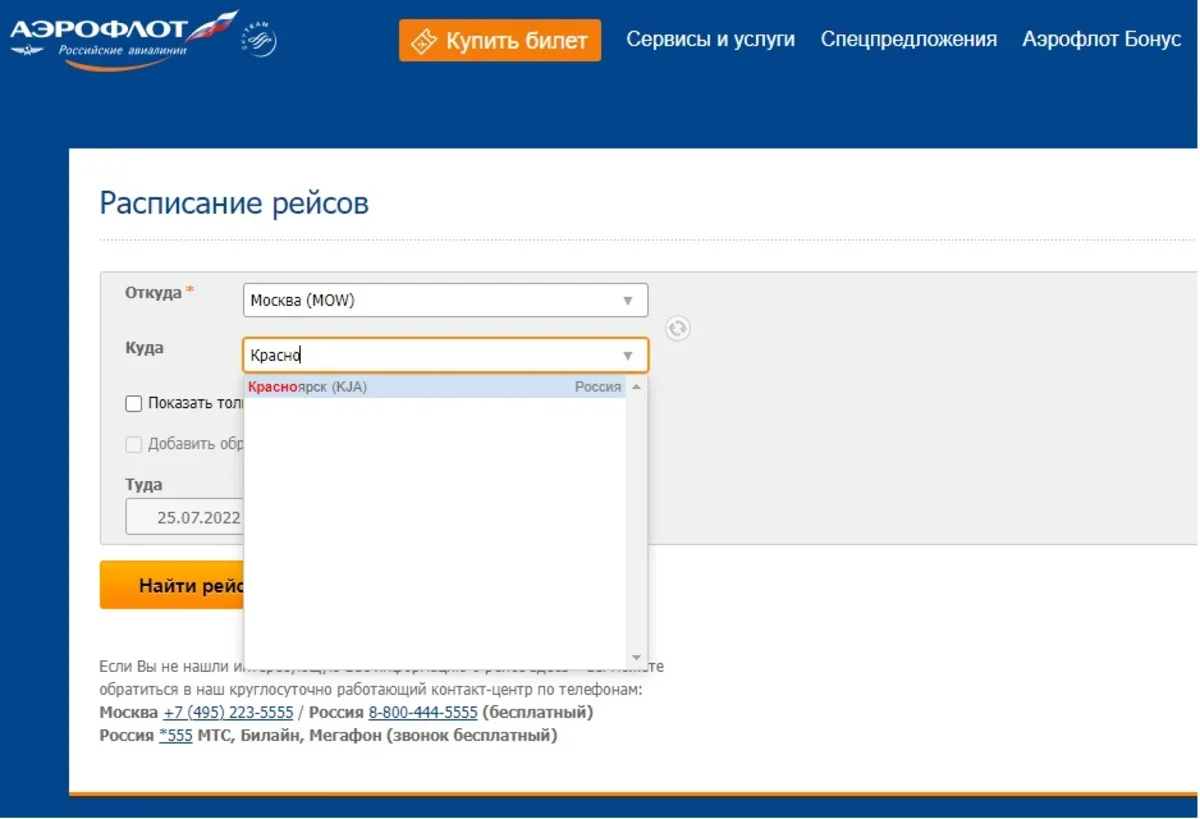Screen dimensions: 1200x819
Task: Click the *555 short number link
Action: (176, 736)
